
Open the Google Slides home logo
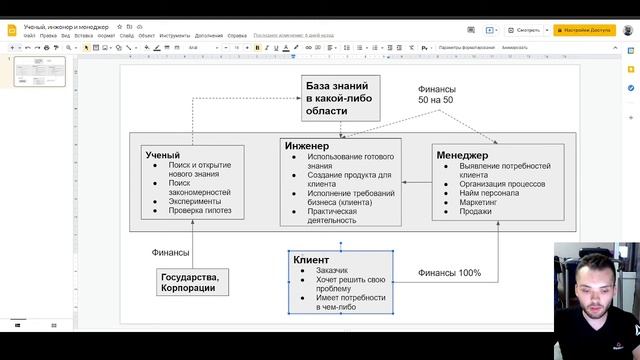[x=12, y=31]
